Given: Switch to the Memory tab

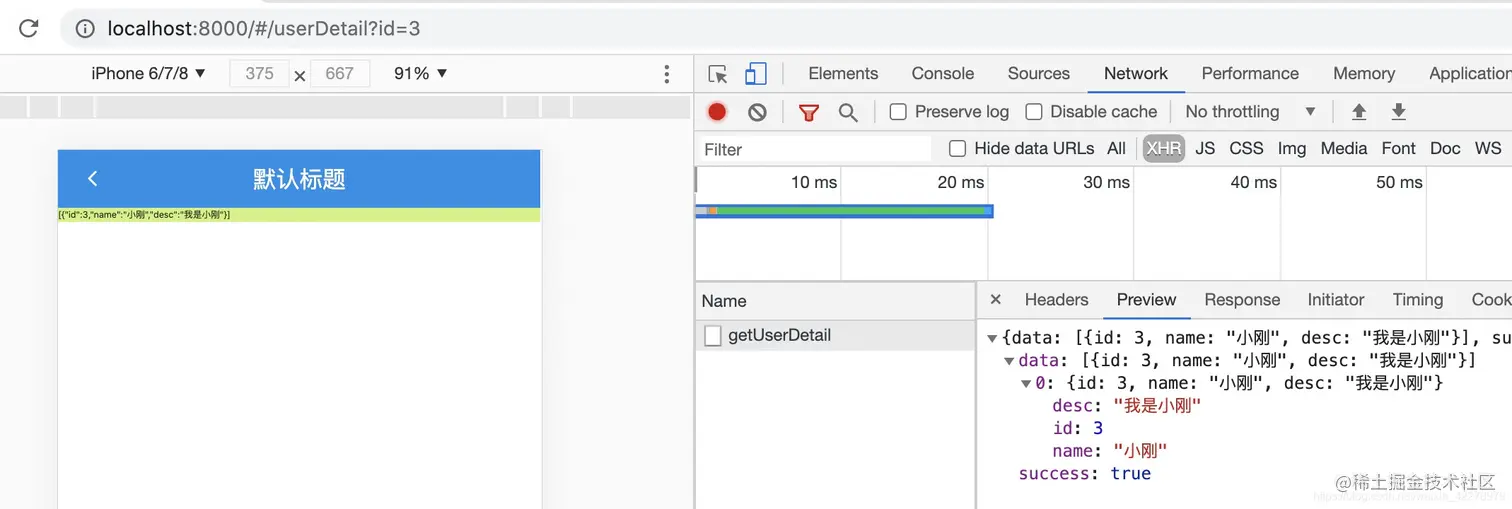Looking at the screenshot, I should pos(1363,73).
